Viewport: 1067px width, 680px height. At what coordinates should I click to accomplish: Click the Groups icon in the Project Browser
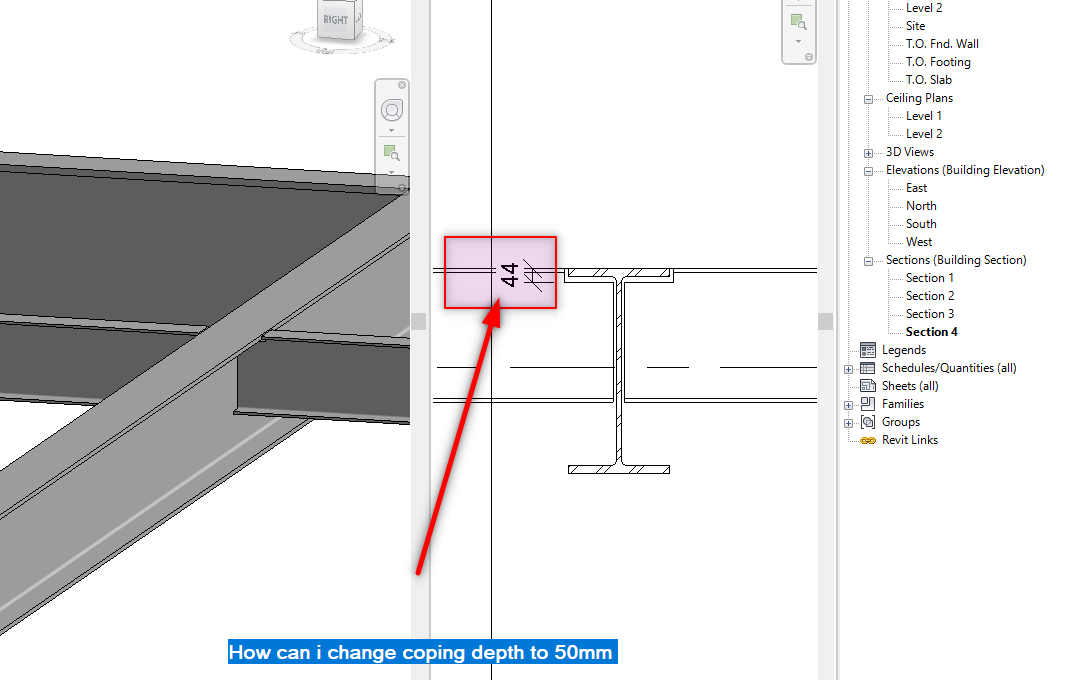click(x=868, y=421)
